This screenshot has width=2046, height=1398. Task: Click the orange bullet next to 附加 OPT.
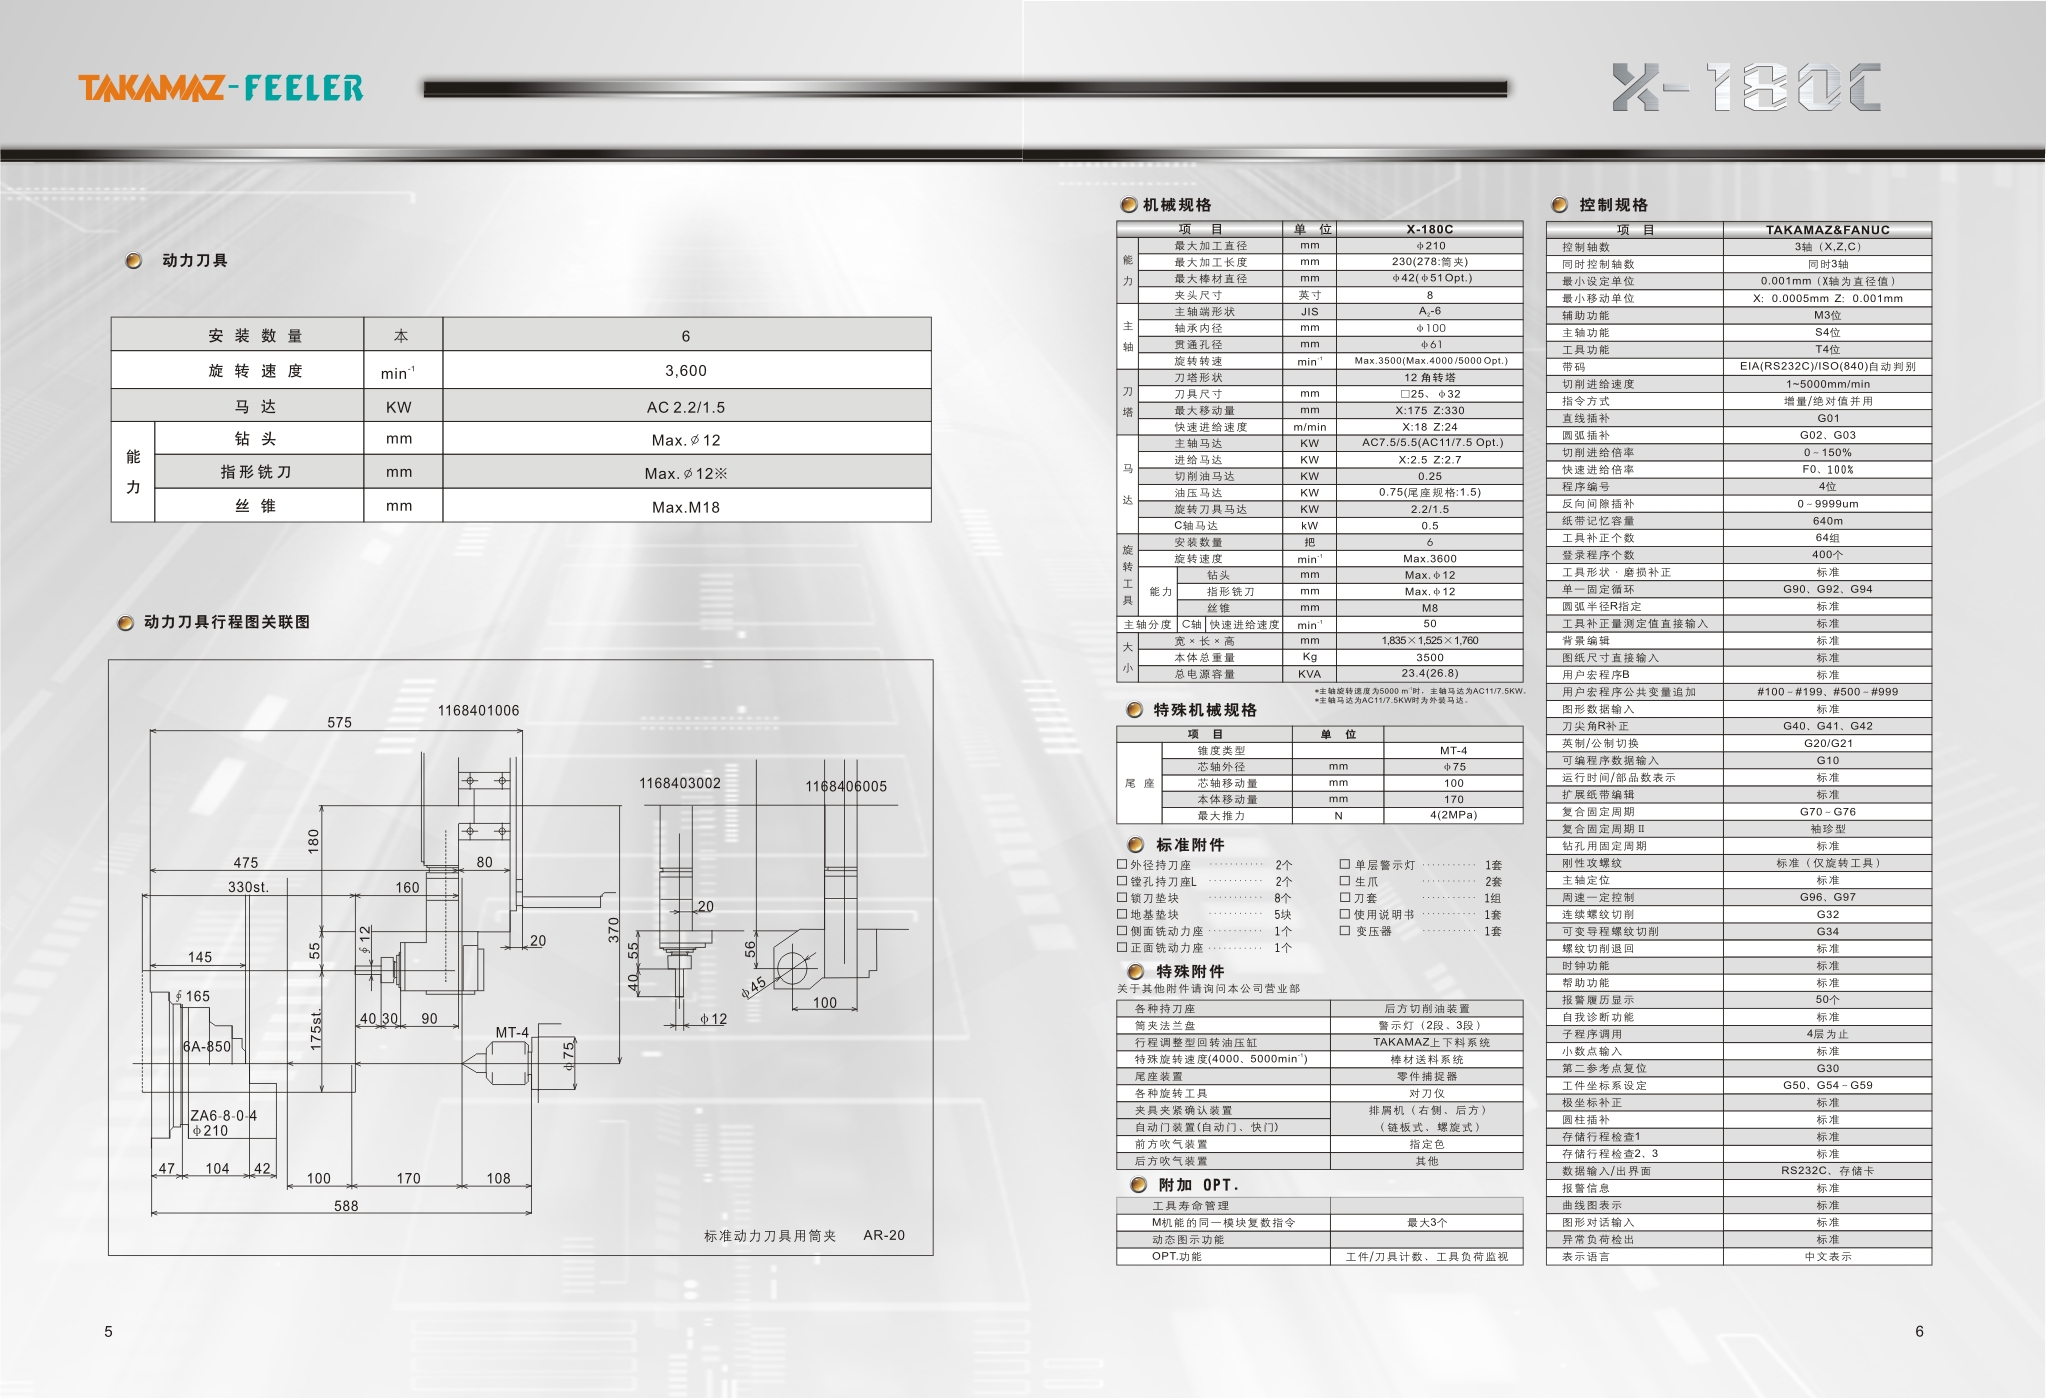click(x=1138, y=1185)
